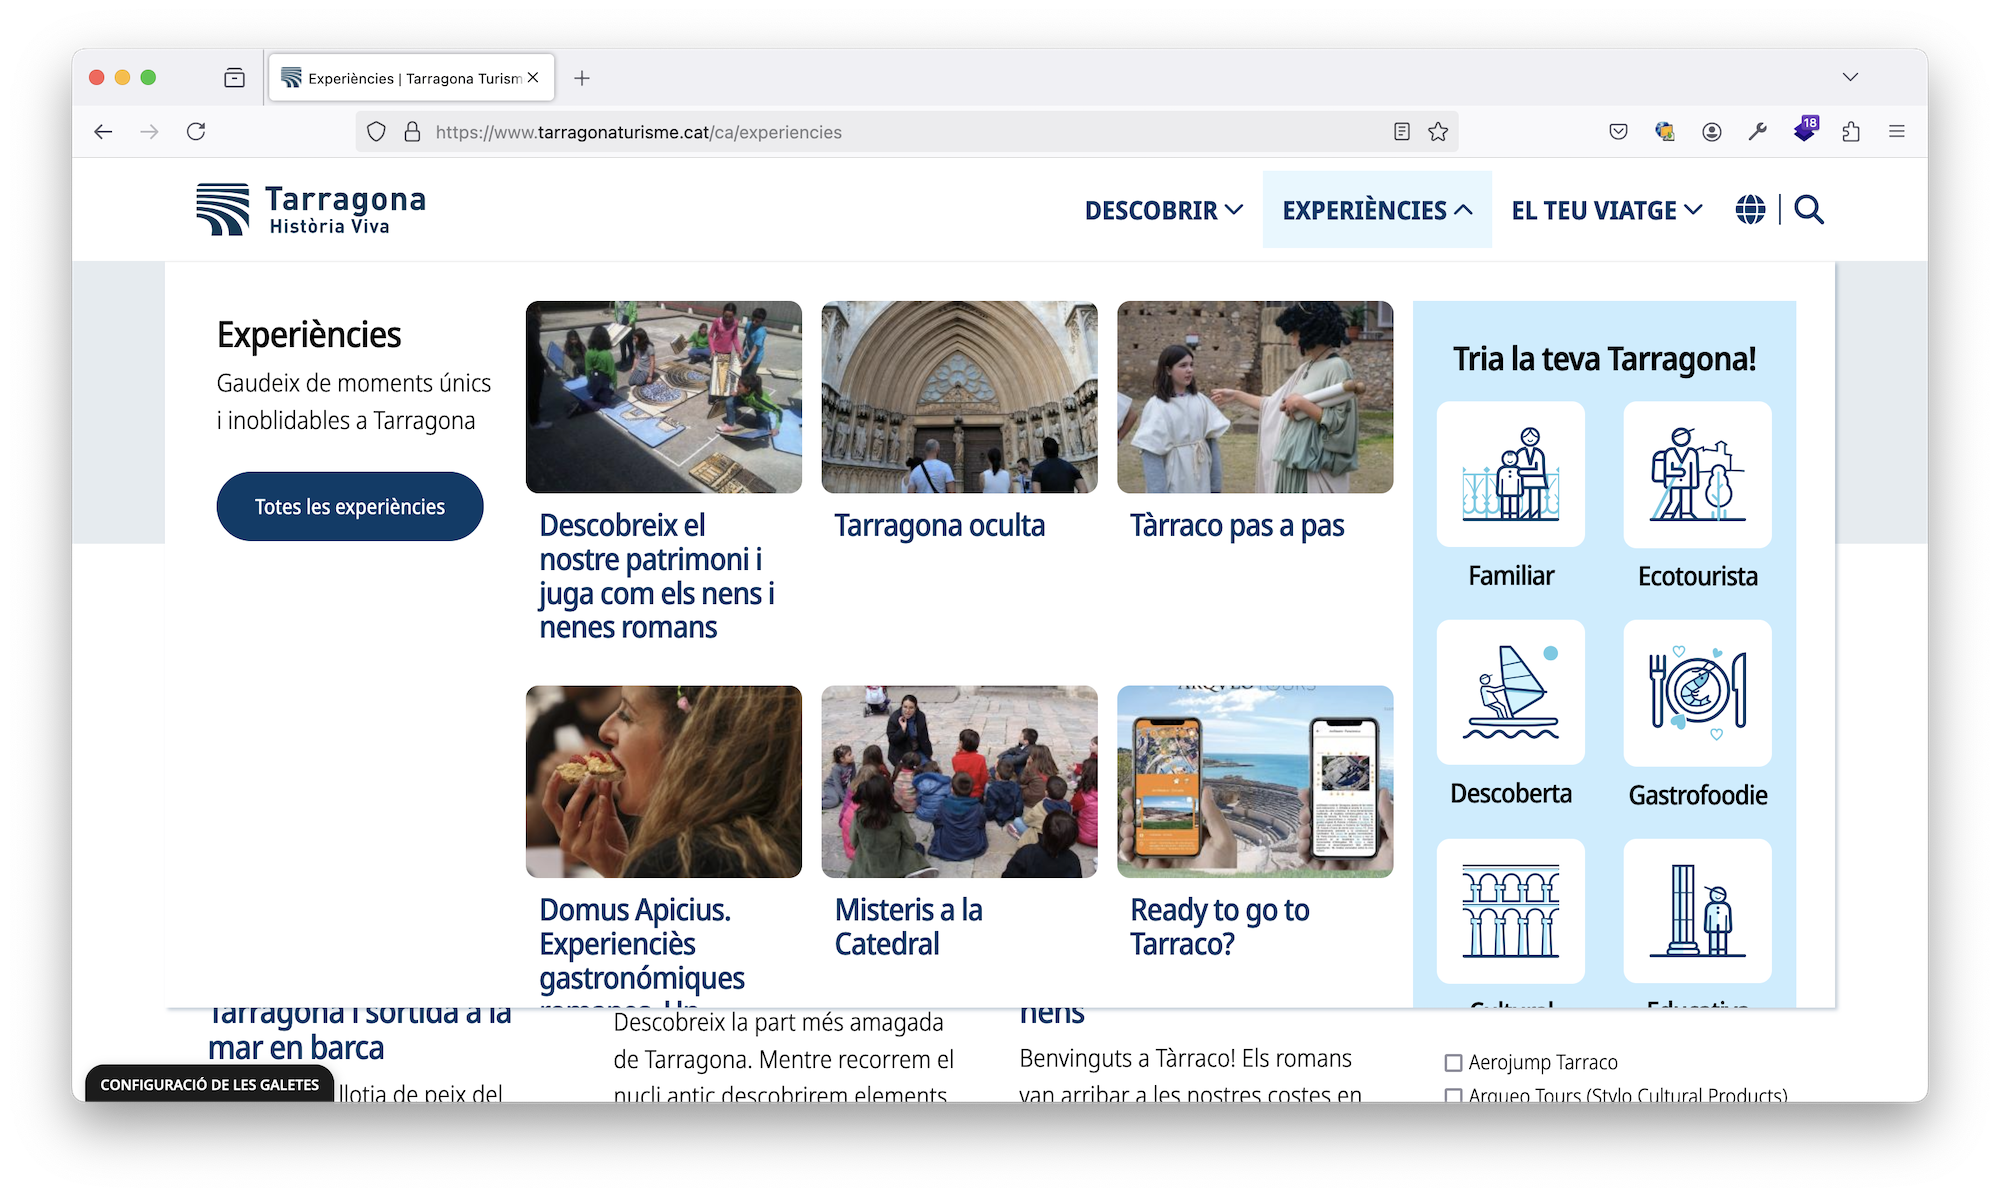2000x1197 pixels.
Task: Tick the Arqueo Tours checkbox
Action: coord(1454,1095)
